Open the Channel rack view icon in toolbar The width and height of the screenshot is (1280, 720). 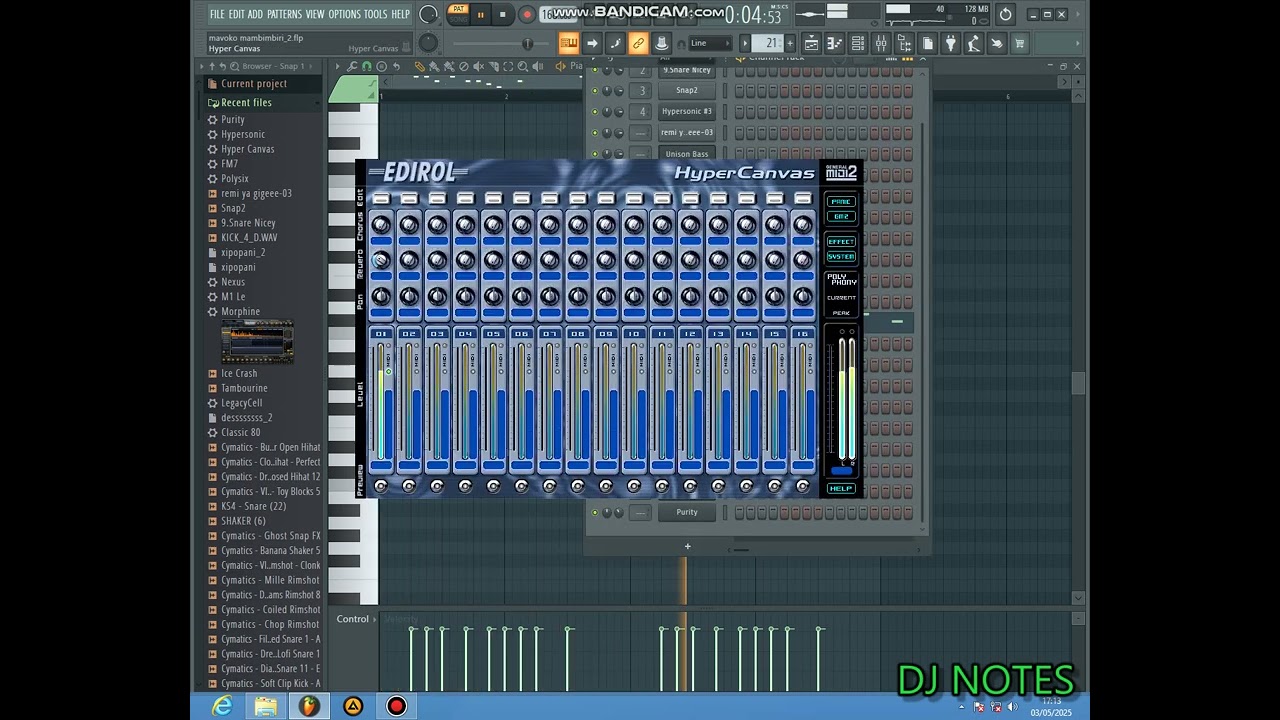click(858, 43)
